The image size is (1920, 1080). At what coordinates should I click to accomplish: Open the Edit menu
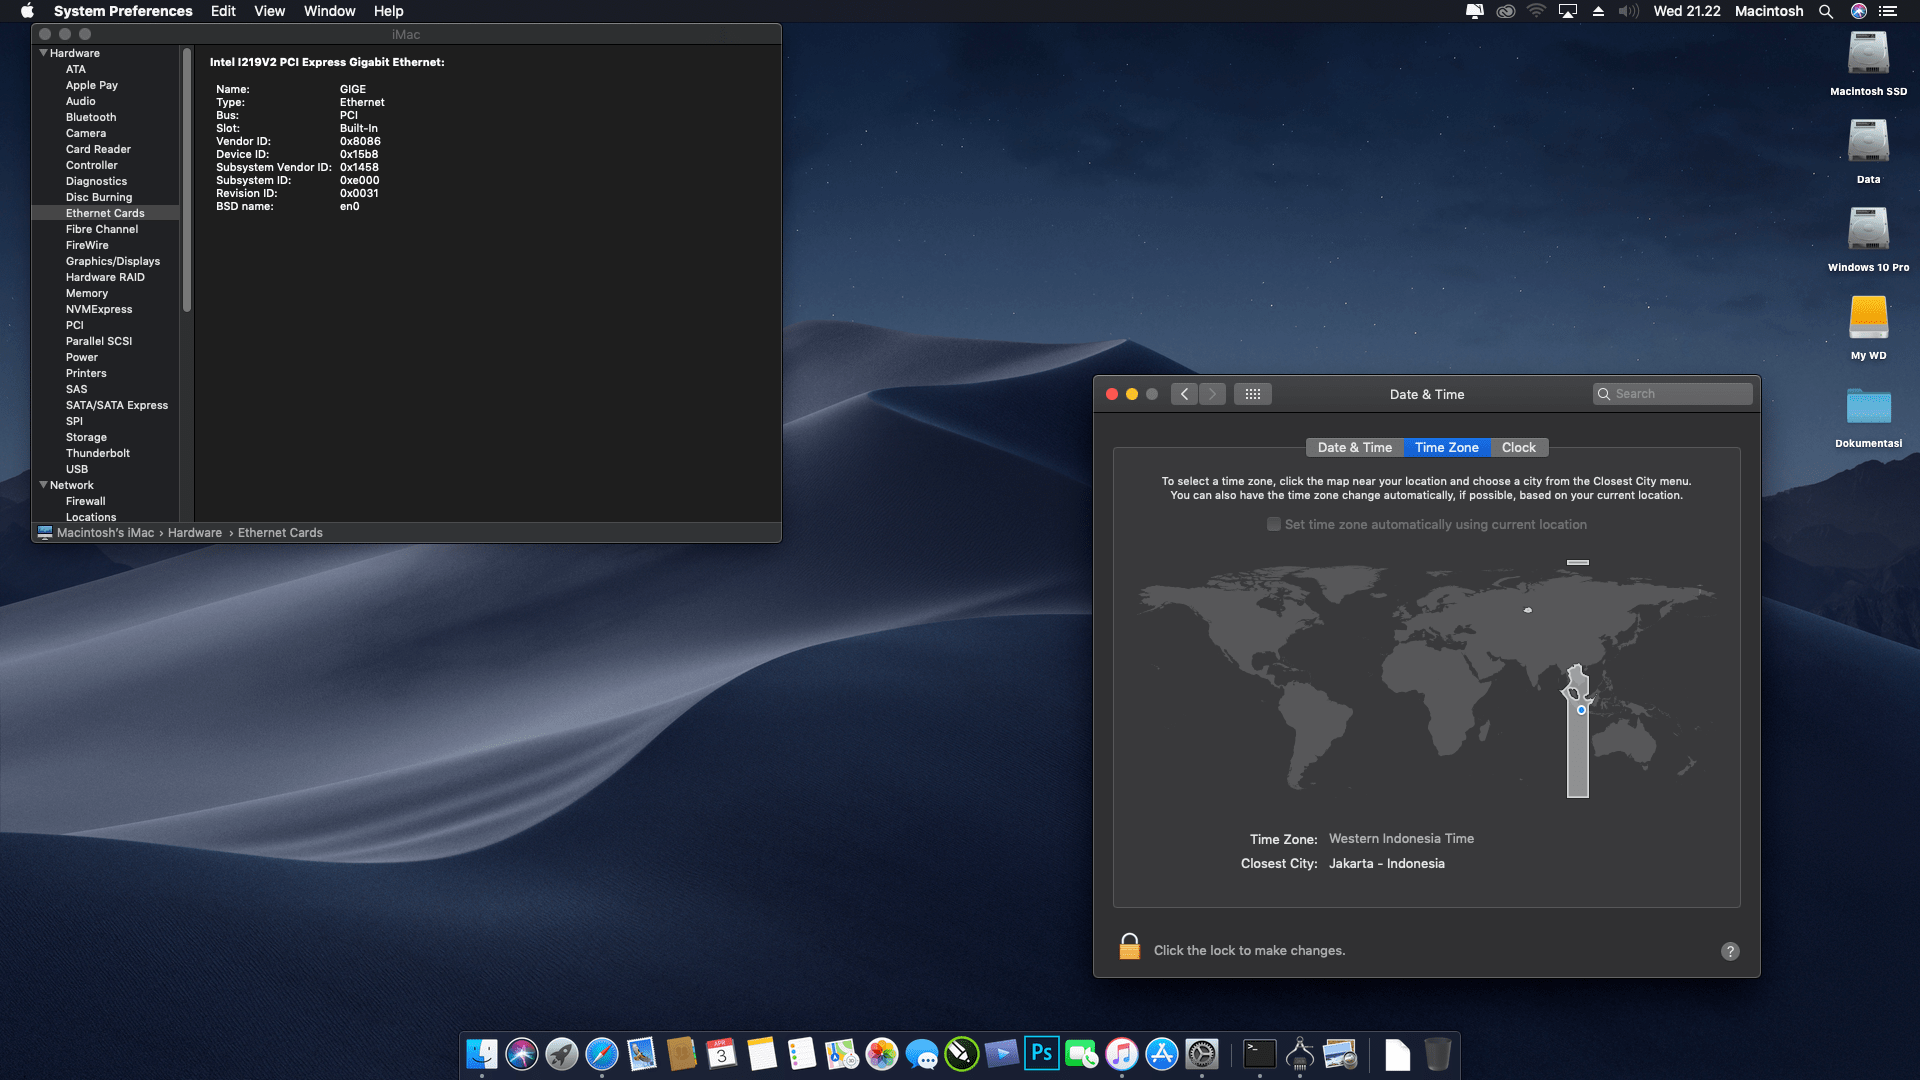pyautogui.click(x=223, y=11)
